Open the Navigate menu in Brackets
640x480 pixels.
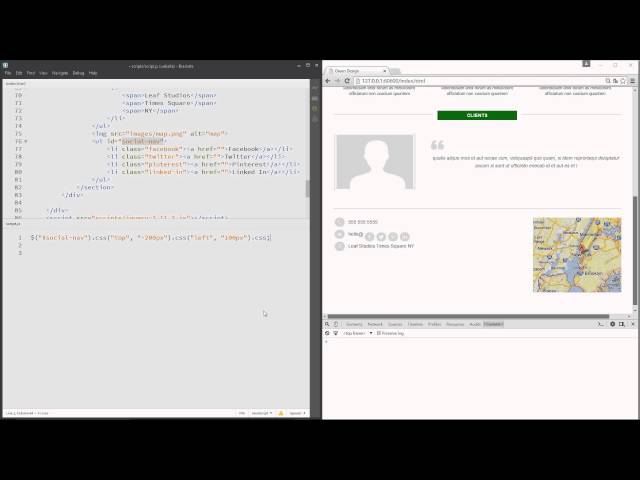click(x=60, y=73)
